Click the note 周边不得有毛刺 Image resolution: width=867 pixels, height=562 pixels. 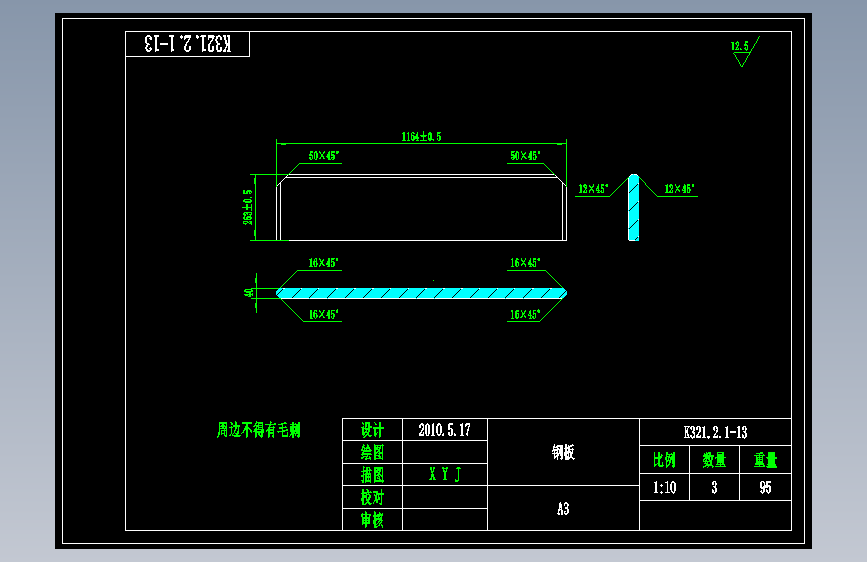click(x=258, y=430)
